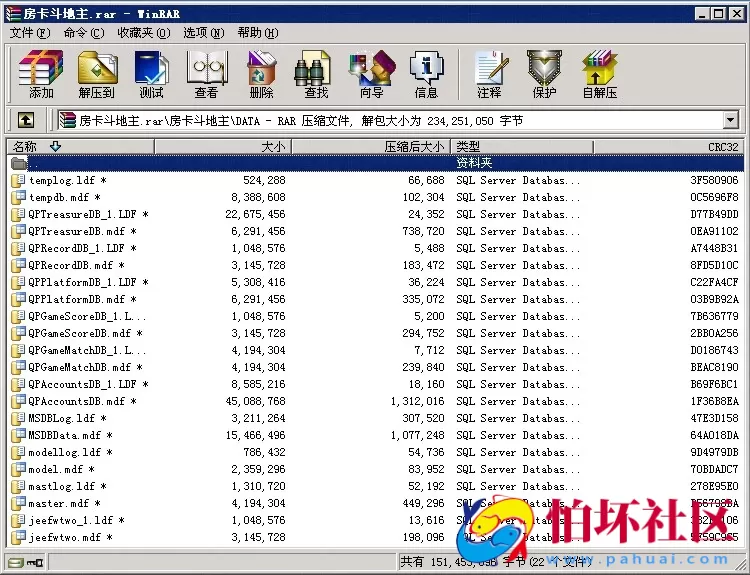Click CRC32 value BEAC8190
The image size is (750, 575).
click(714, 367)
